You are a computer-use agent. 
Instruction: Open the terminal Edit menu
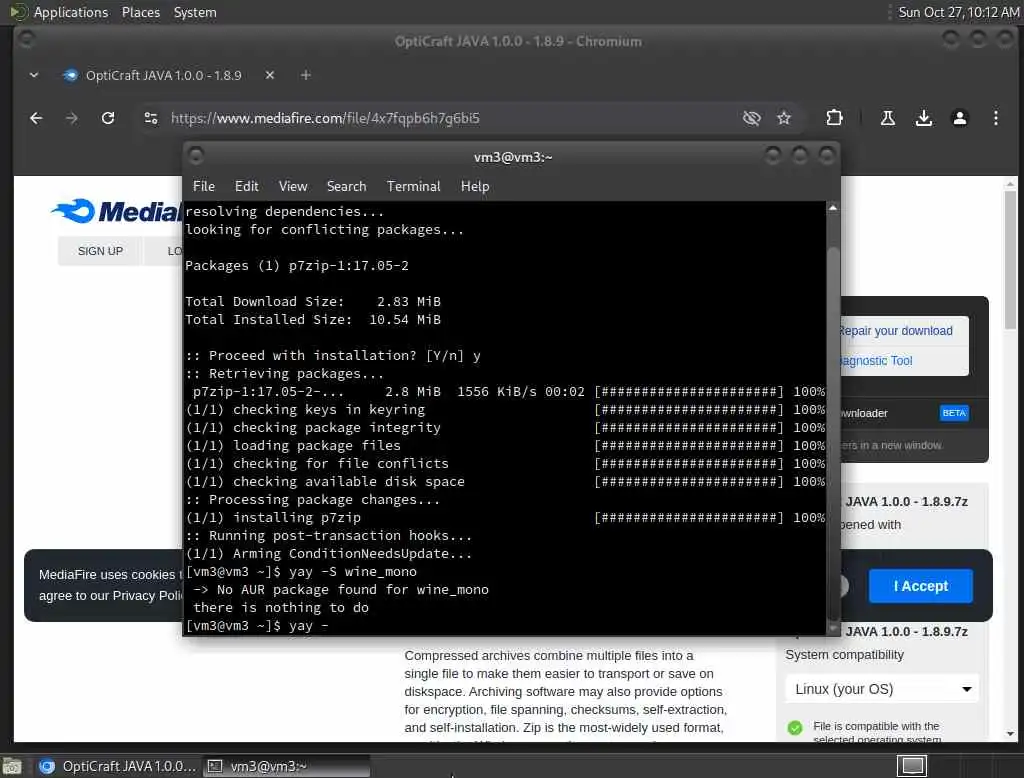pyautogui.click(x=246, y=186)
